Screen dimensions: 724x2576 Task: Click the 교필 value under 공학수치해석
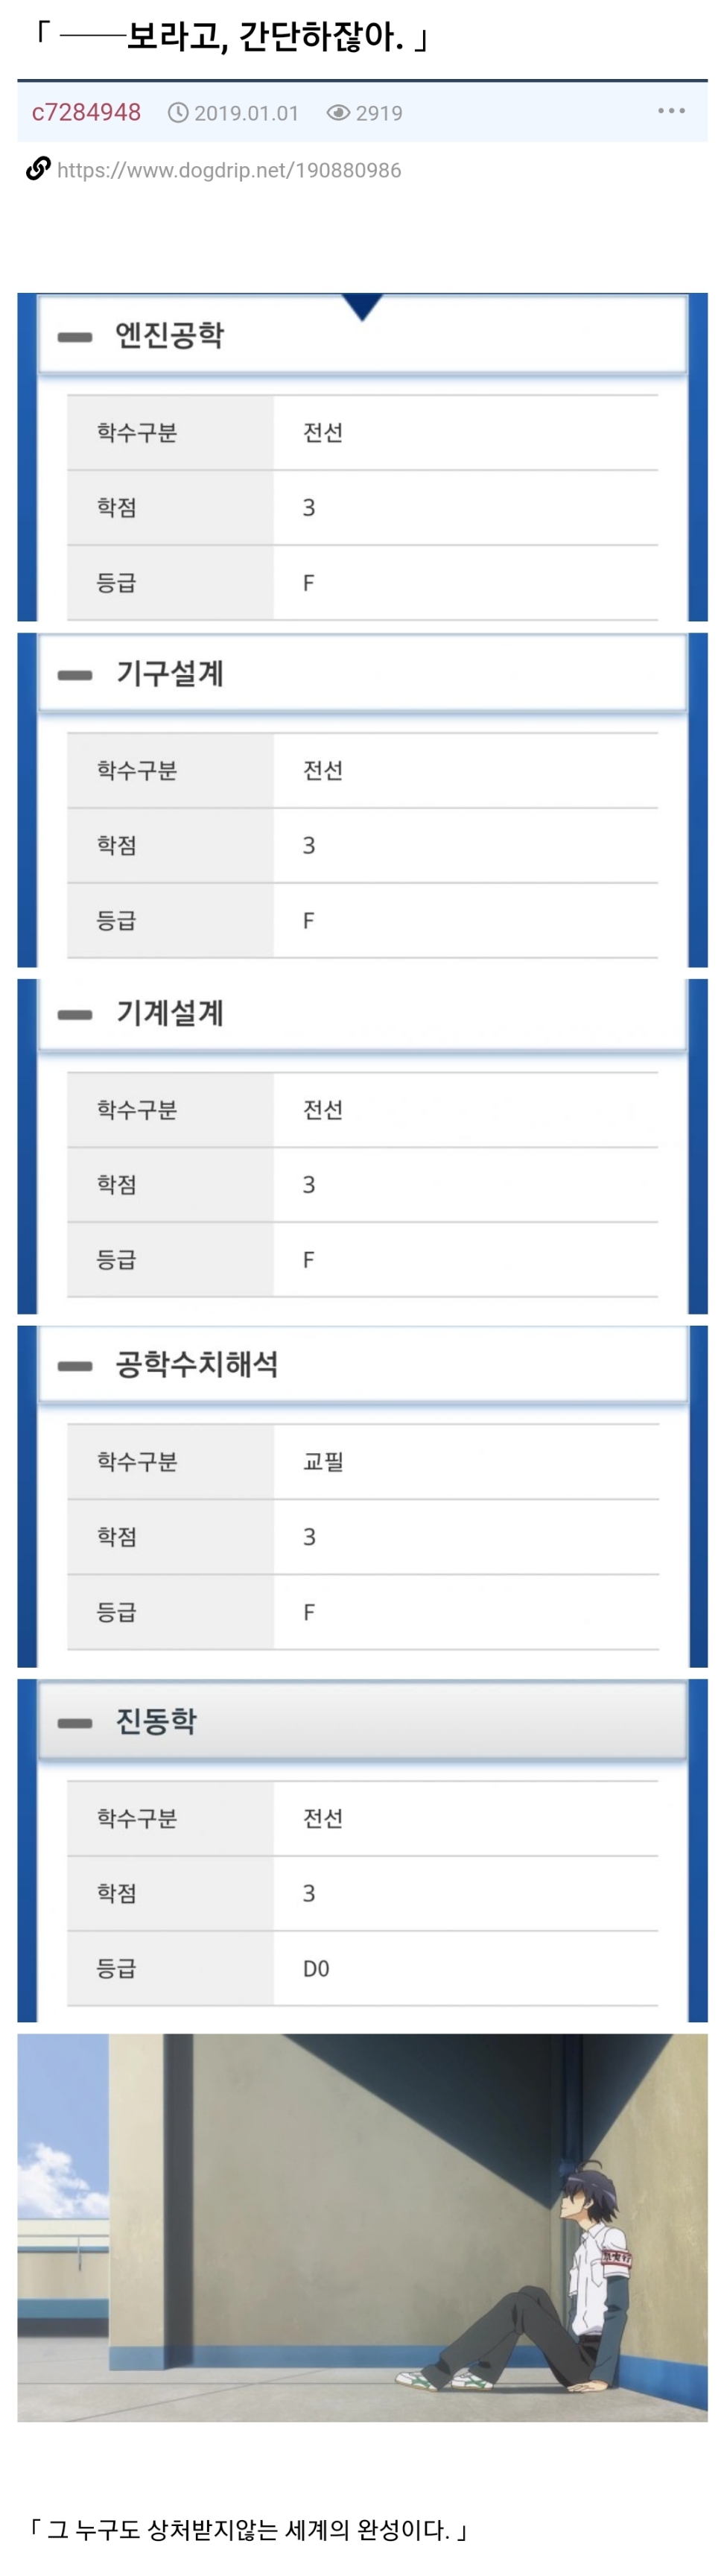[x=323, y=1462]
